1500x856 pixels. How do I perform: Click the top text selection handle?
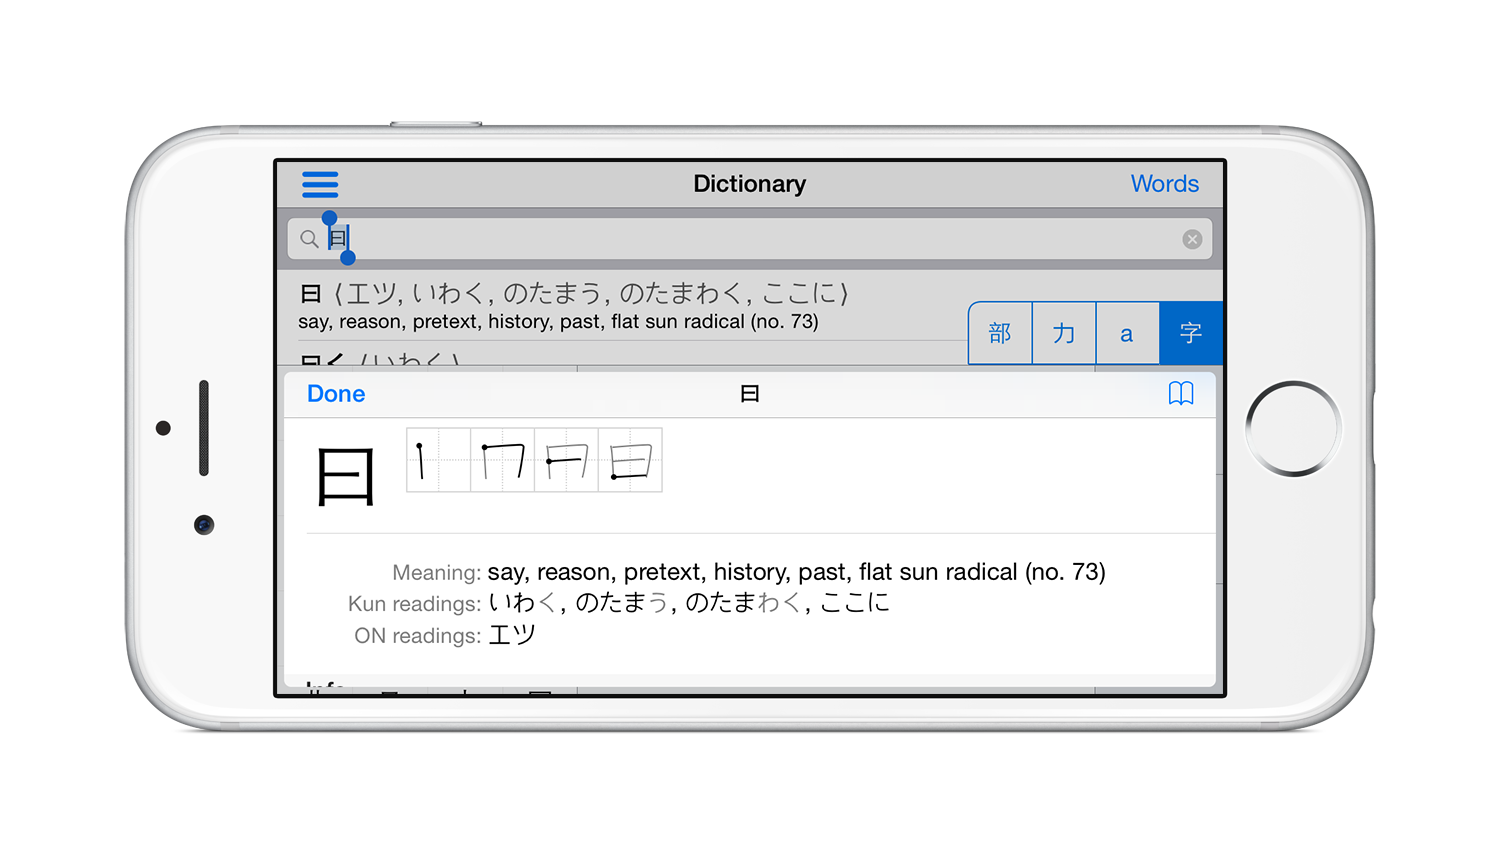click(x=329, y=218)
